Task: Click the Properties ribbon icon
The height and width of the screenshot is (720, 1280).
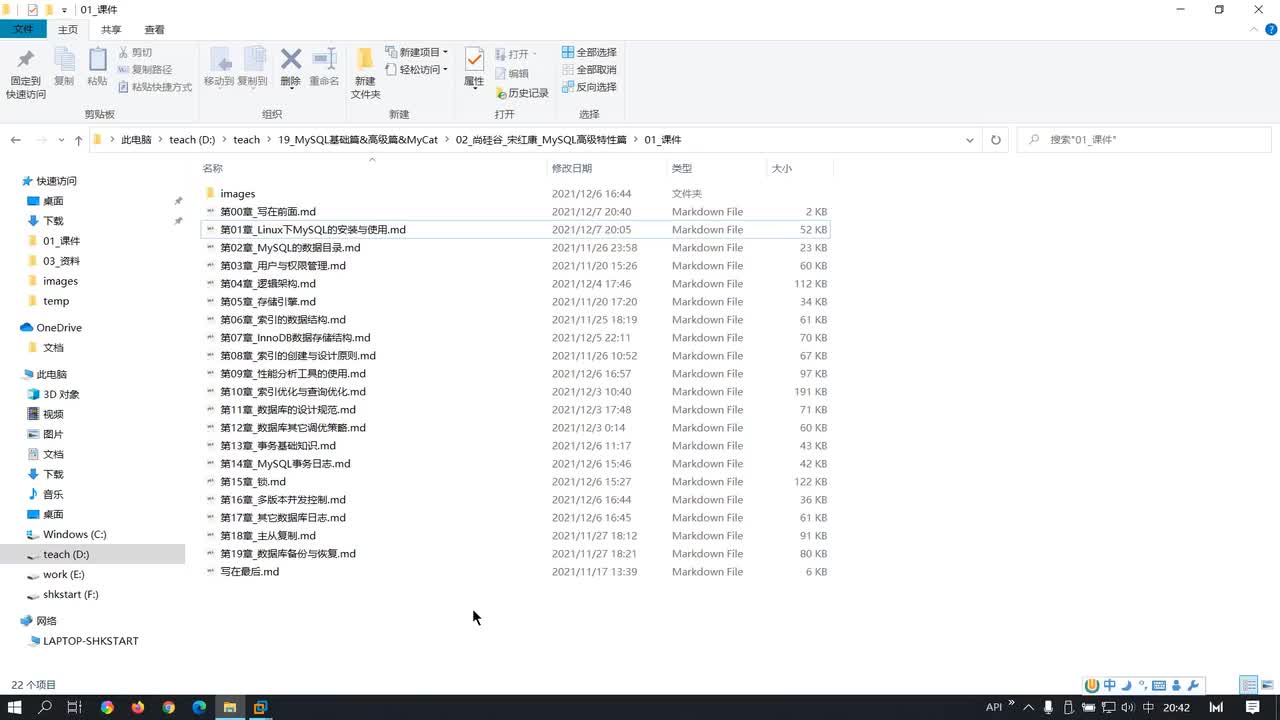Action: [474, 67]
